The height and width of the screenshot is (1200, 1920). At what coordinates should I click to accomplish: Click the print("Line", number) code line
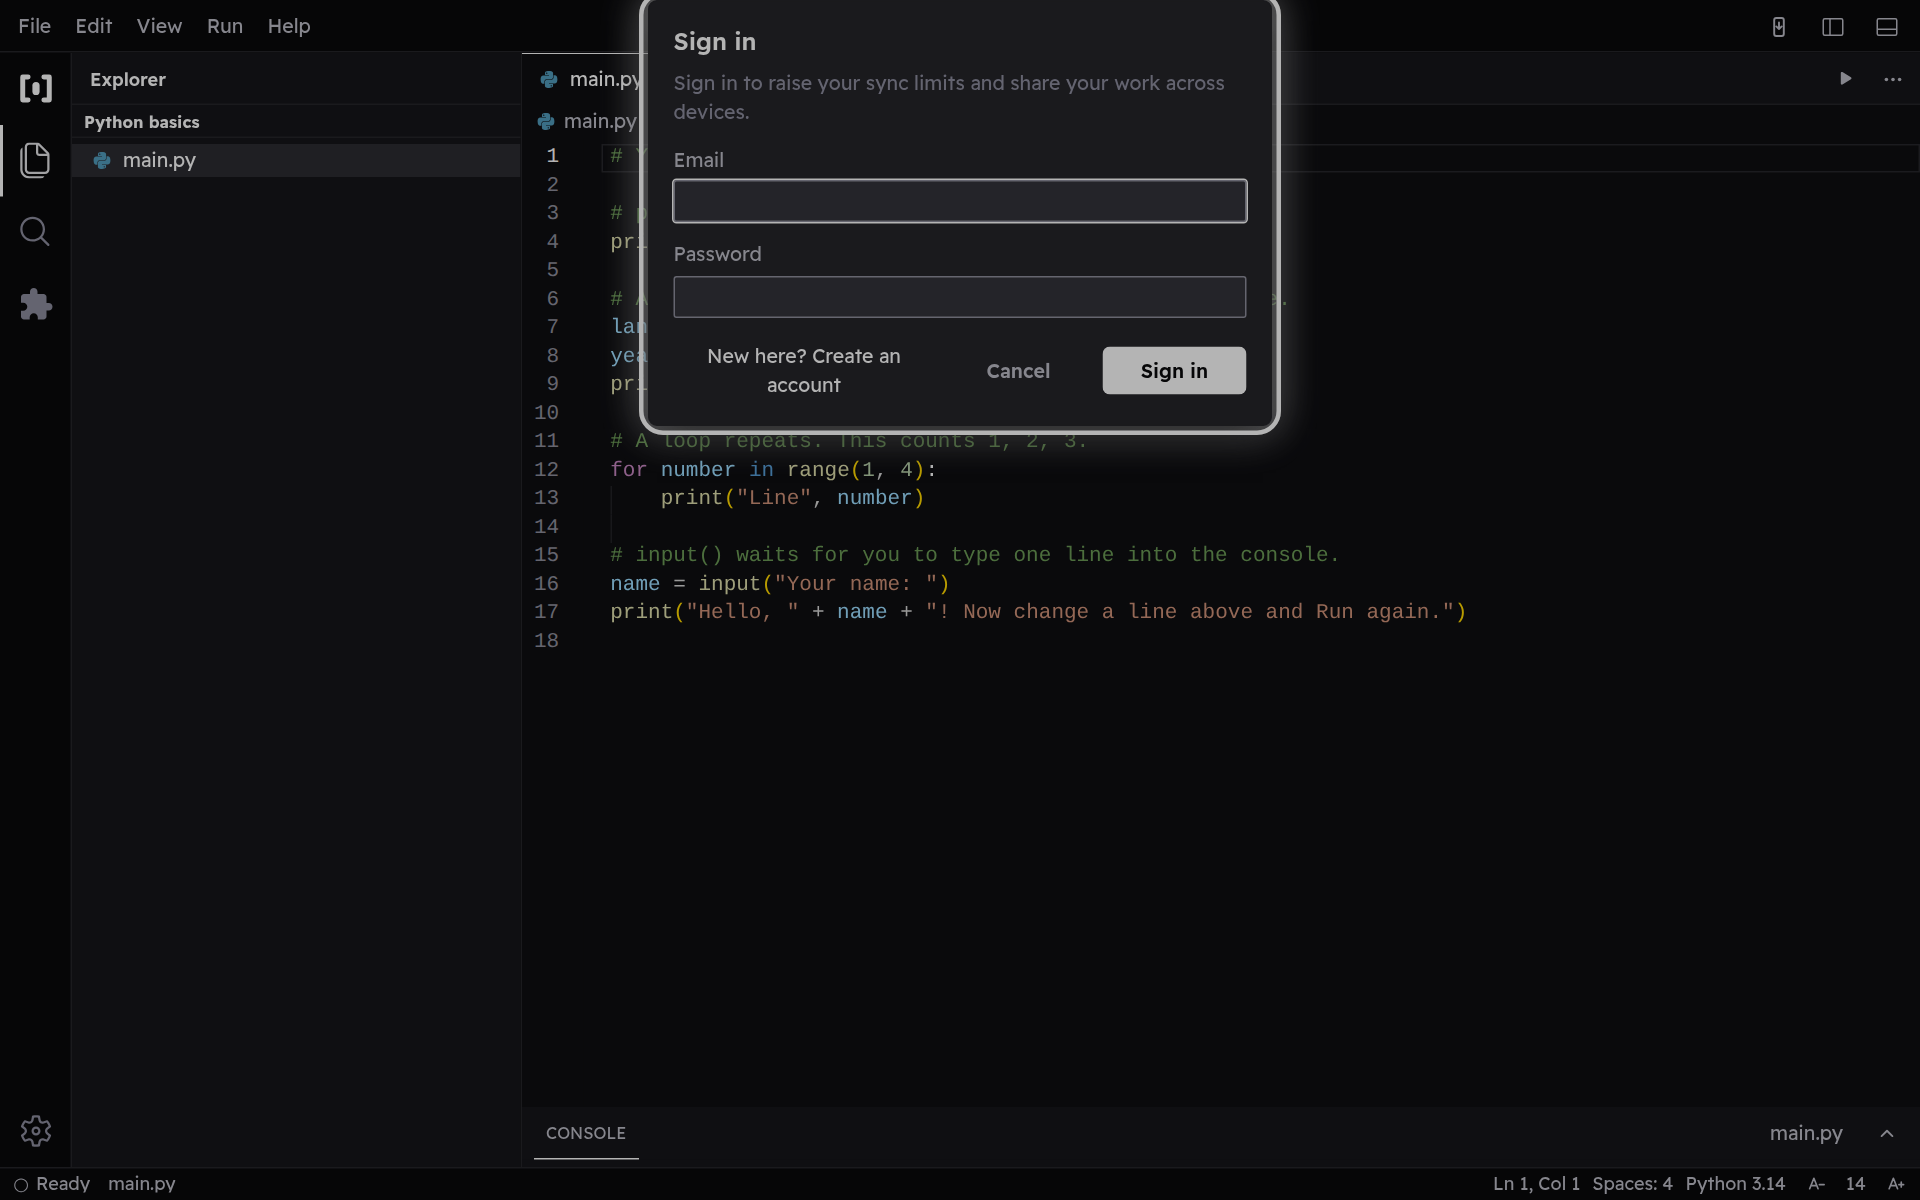point(792,498)
